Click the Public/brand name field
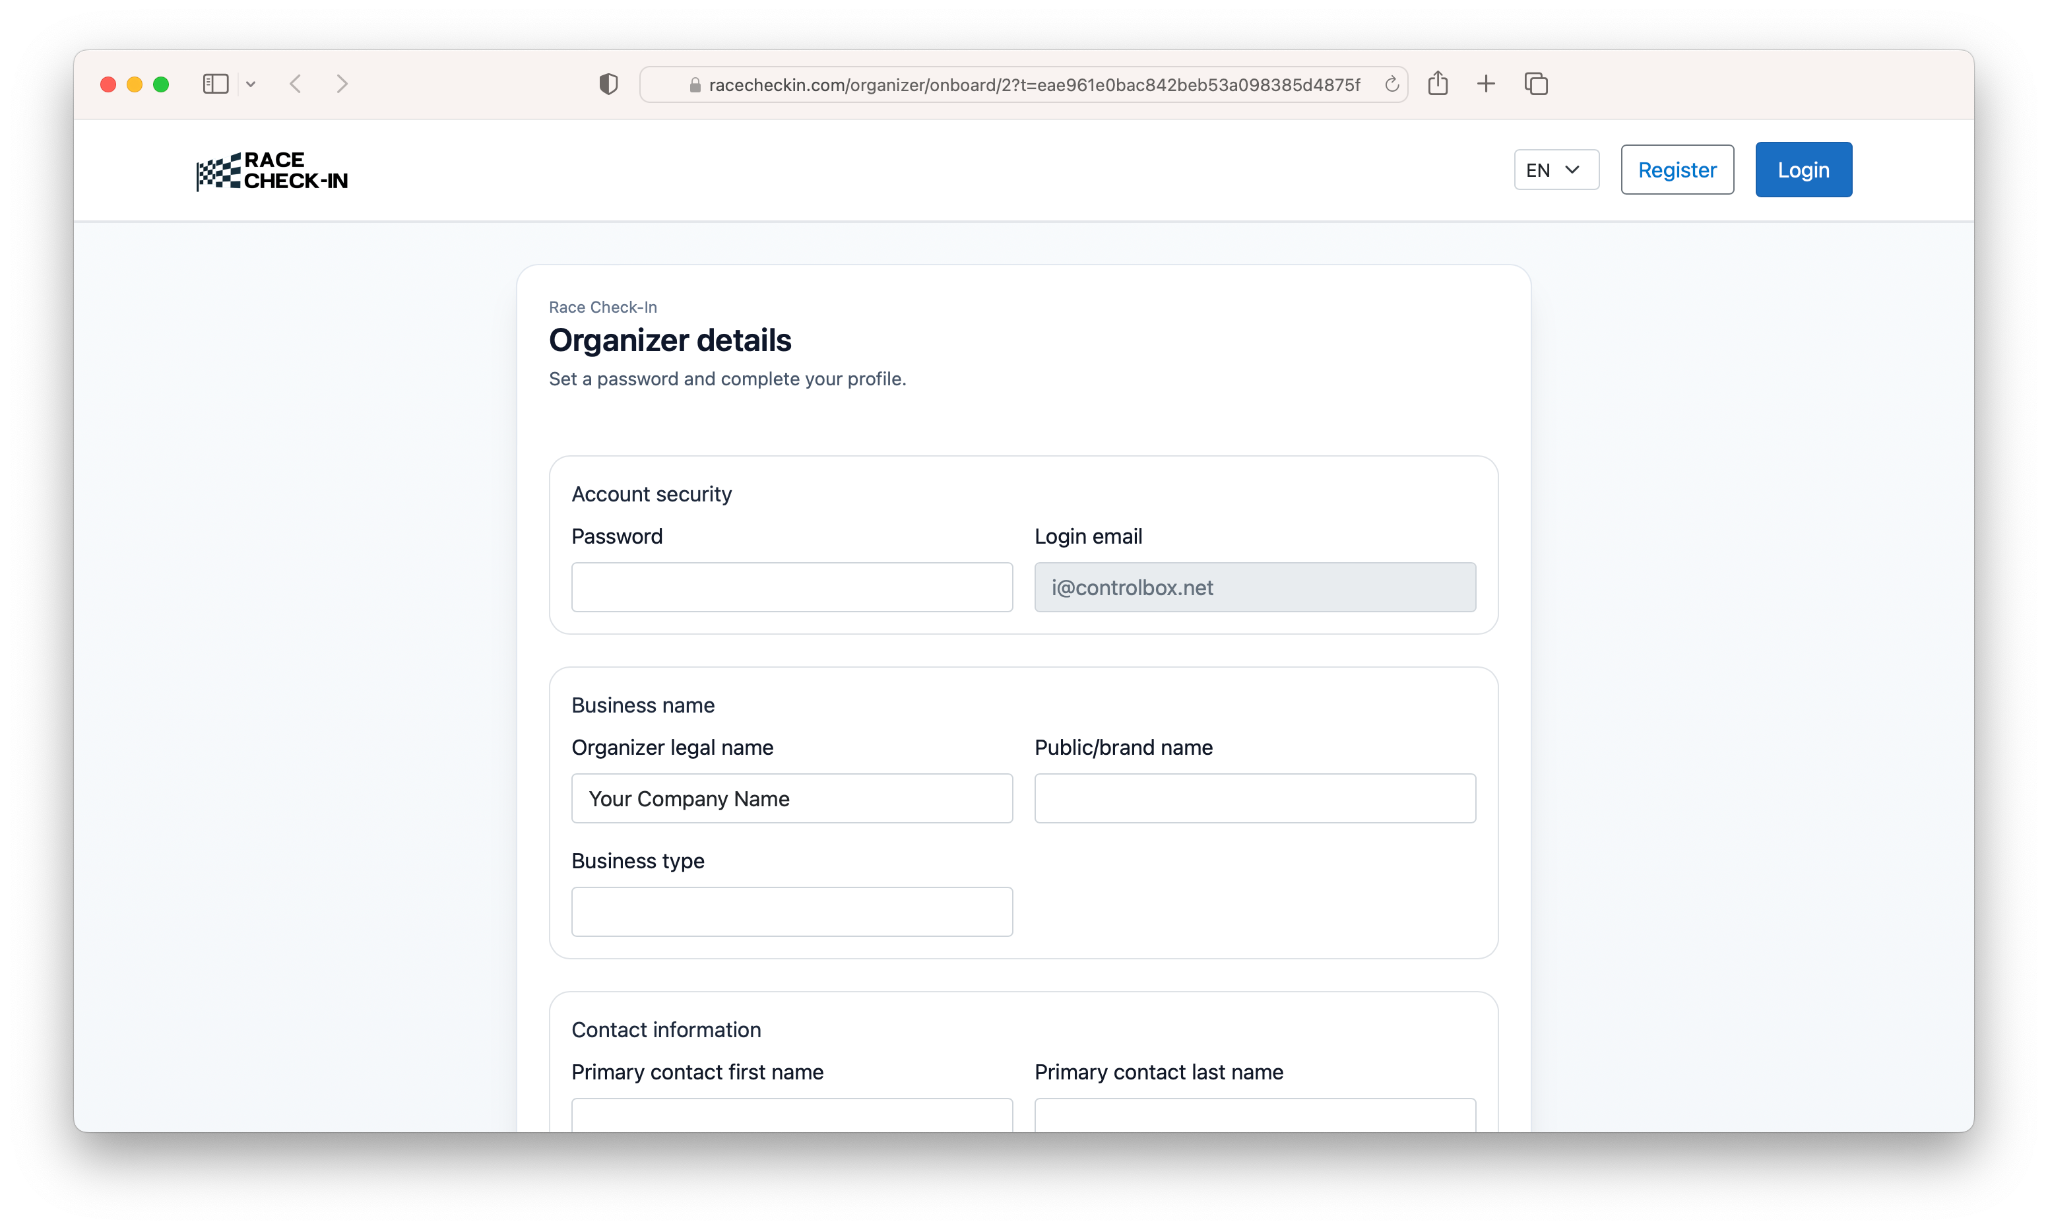This screenshot has height=1229, width=2048. 1255,798
